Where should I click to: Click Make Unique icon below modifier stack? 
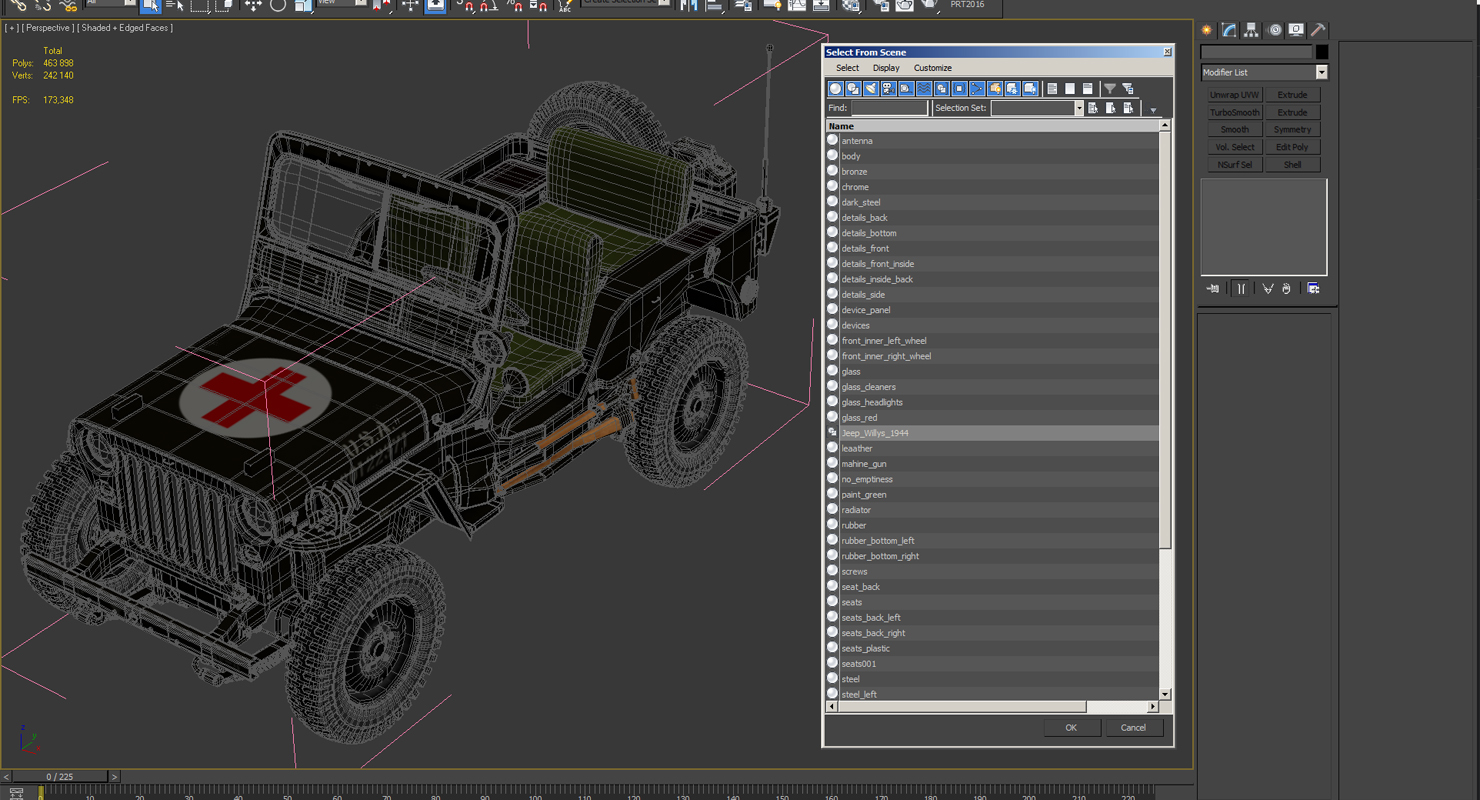(x=1268, y=289)
